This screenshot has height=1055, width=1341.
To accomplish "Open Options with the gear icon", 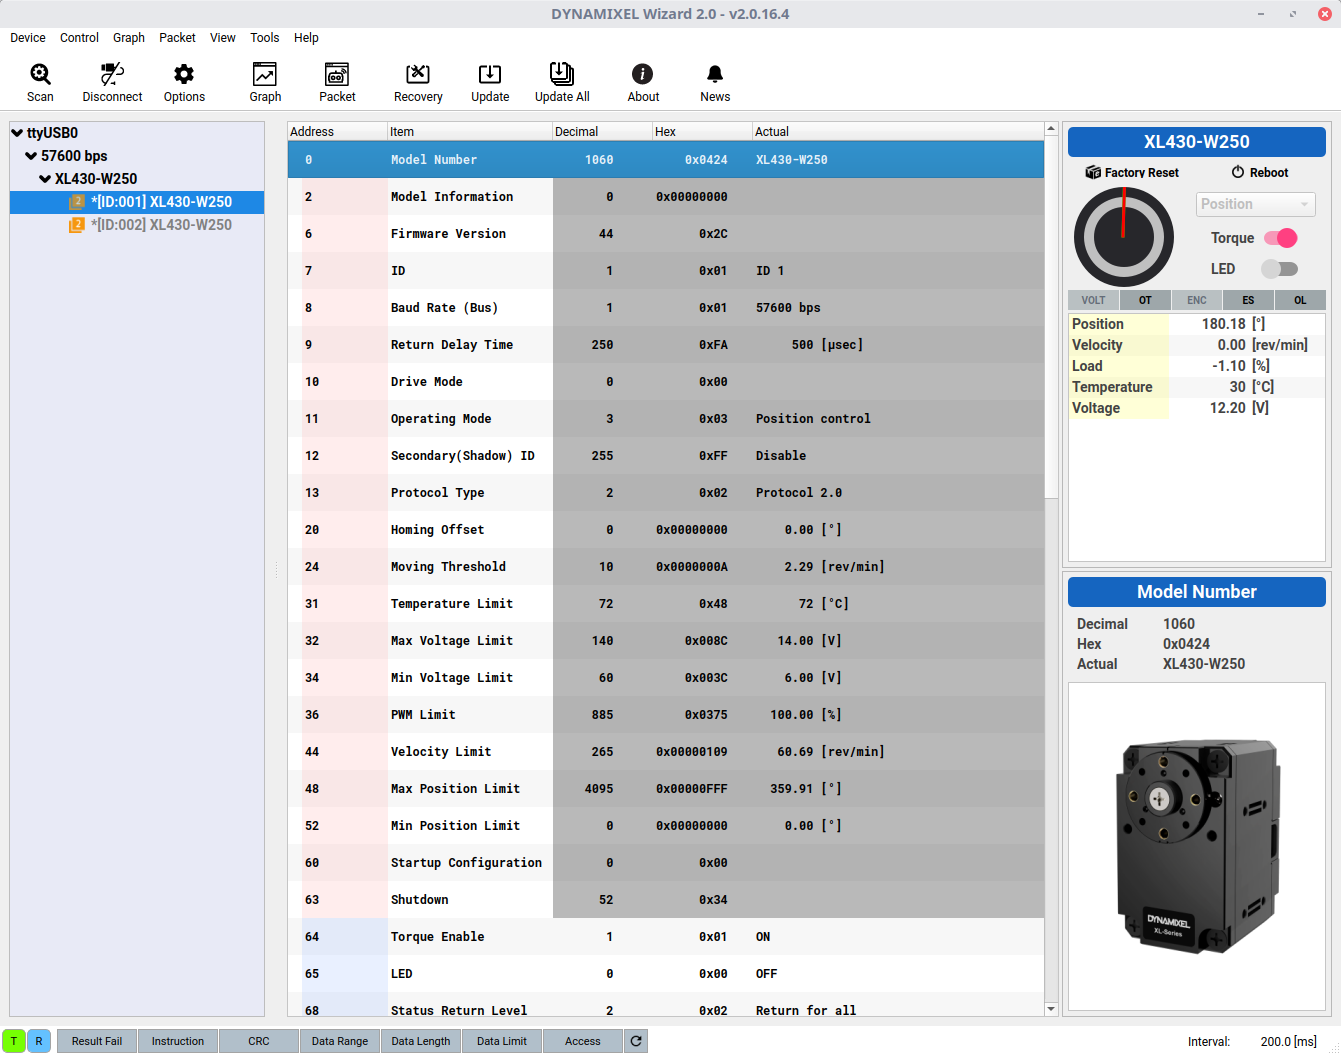I will point(184,74).
